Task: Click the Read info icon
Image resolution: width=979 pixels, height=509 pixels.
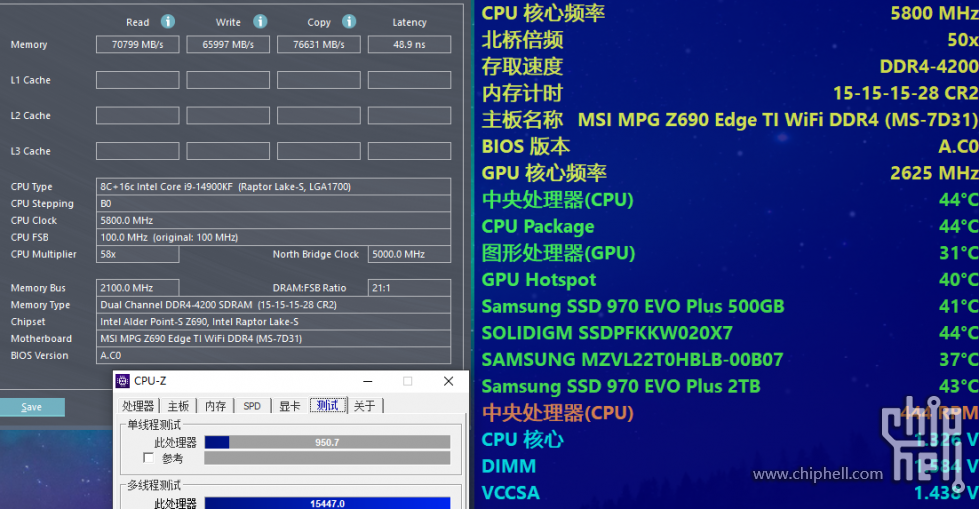Action: [168, 22]
